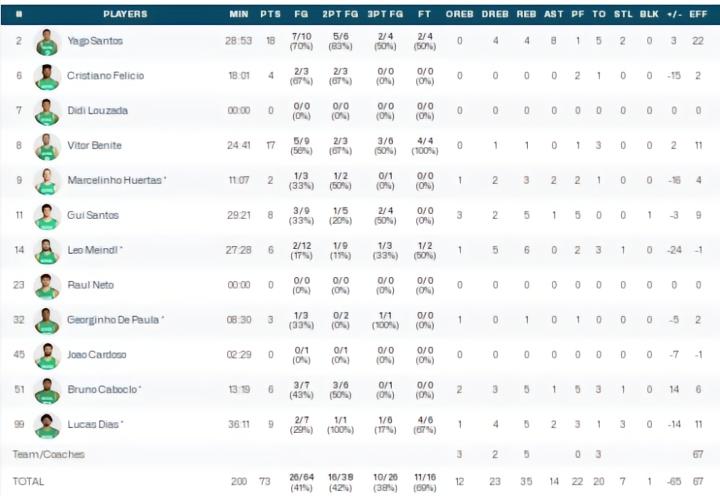Open Bruno Caboclo's profile picture

point(47,391)
